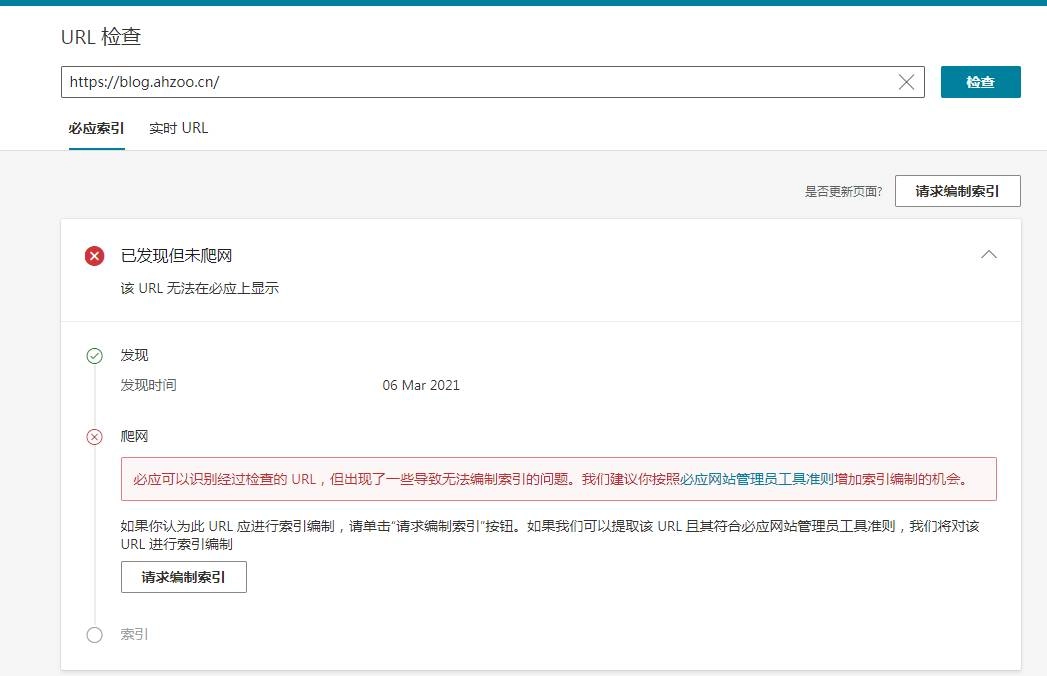Image resolution: width=1047 pixels, height=676 pixels.
Task: Click the discovery date 06 Mar 2021
Action: coord(420,384)
